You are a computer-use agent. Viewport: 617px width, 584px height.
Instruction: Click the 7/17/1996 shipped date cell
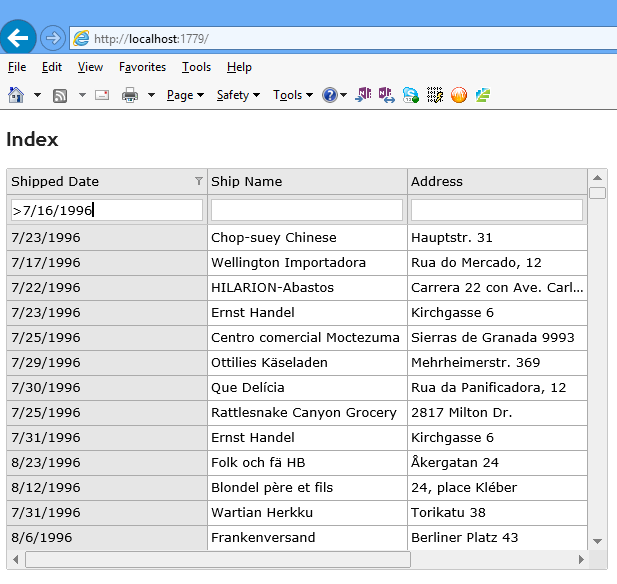107,262
